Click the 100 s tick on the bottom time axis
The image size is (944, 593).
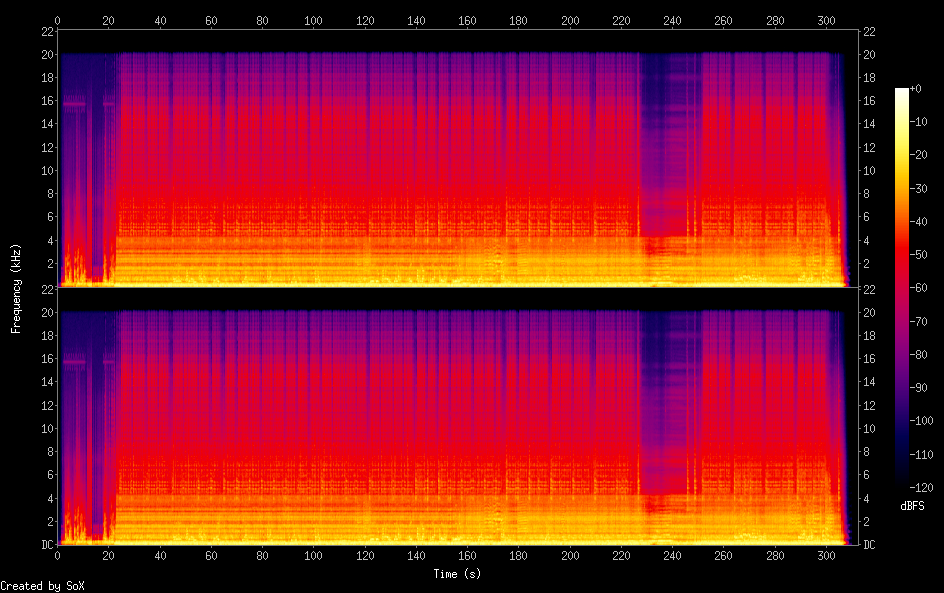(313, 556)
